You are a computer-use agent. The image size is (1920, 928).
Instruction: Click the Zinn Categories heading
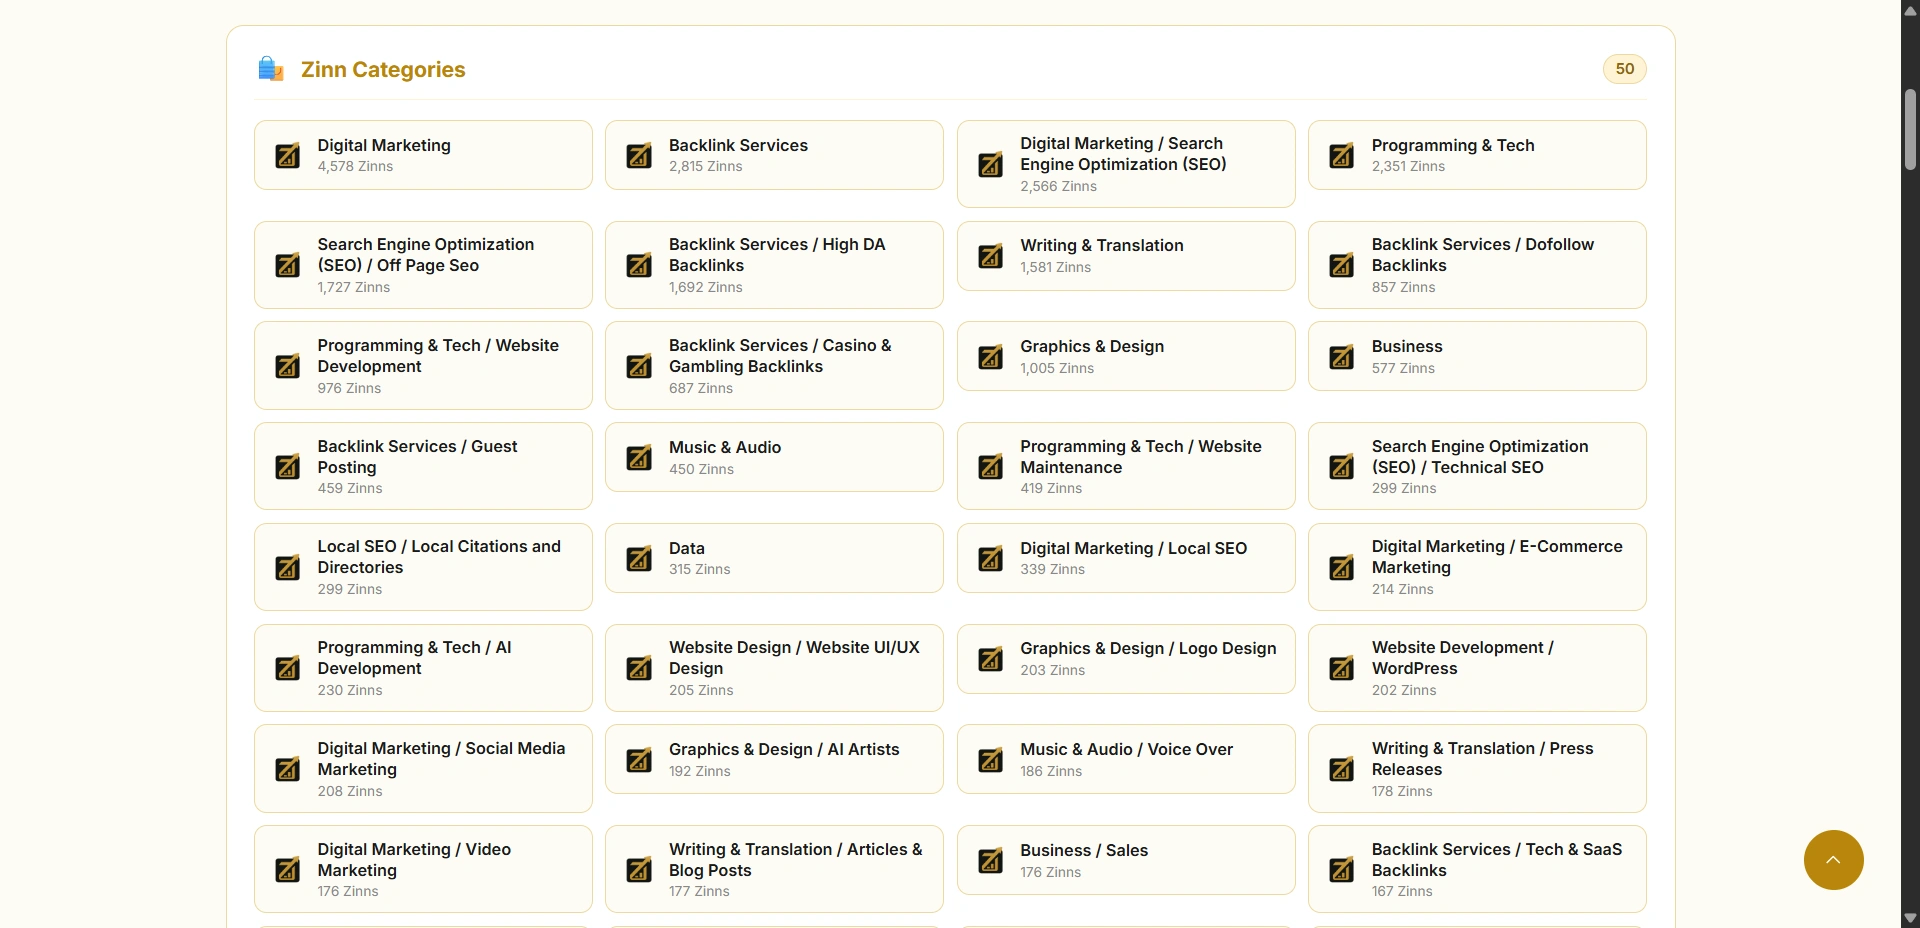coord(383,69)
